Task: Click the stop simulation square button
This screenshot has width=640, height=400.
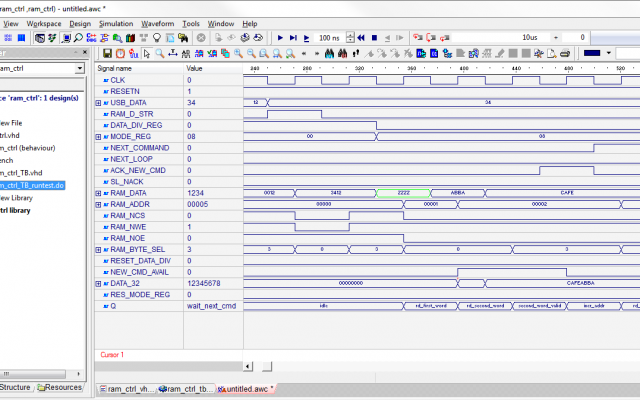Action: 373,37
